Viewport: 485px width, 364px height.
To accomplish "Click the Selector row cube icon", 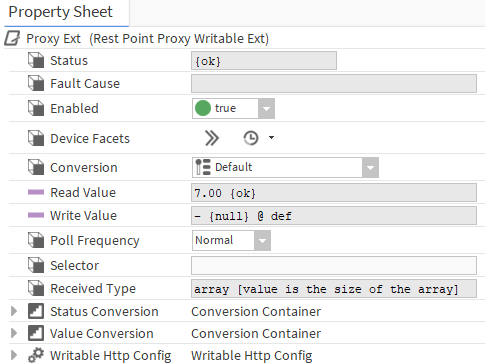I will [36, 265].
